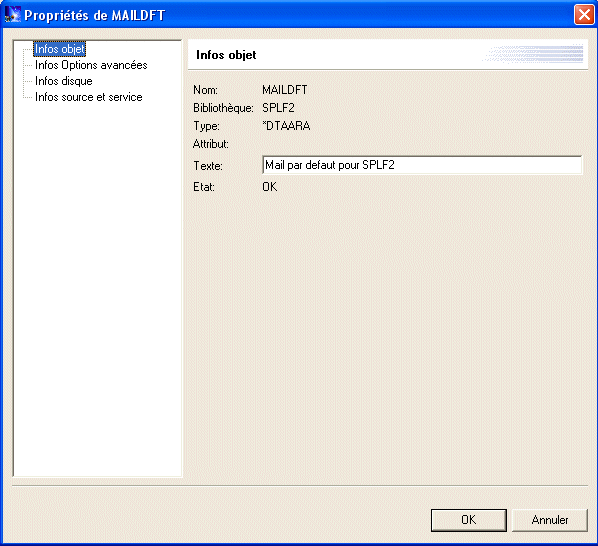Click the striped header decoration graphic

point(533,53)
